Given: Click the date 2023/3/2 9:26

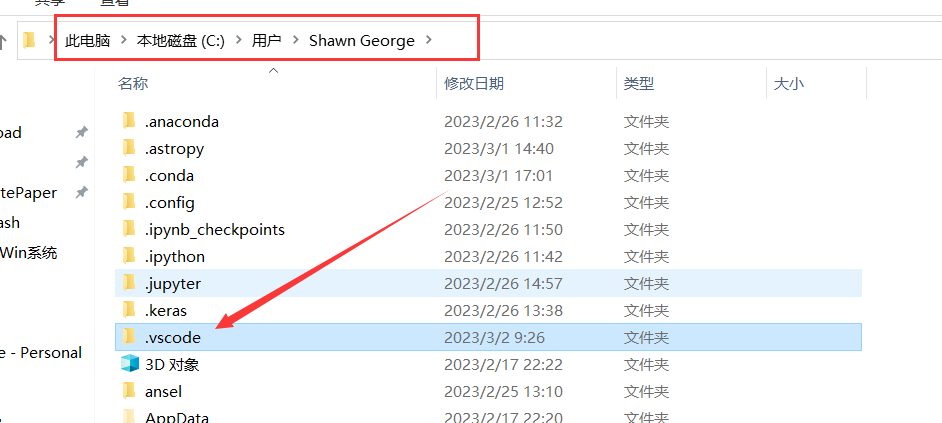Looking at the screenshot, I should coord(494,338).
